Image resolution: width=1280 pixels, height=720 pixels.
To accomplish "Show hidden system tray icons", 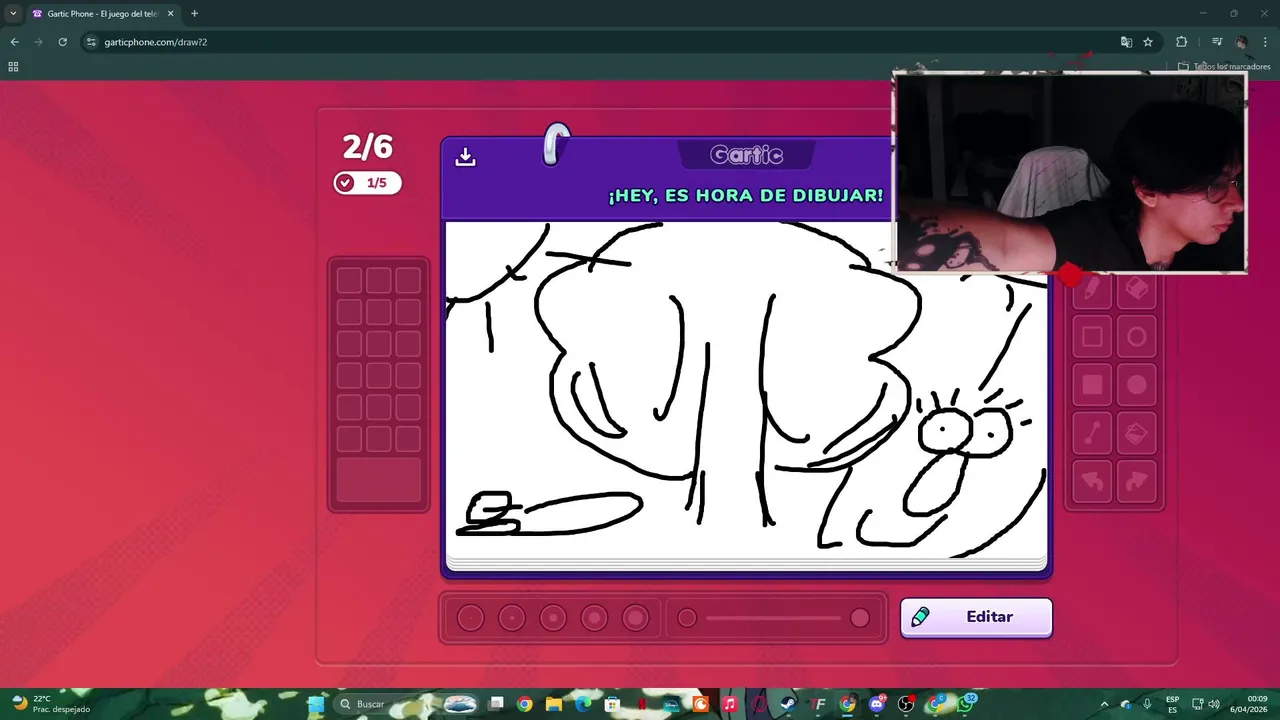I will 1105,704.
